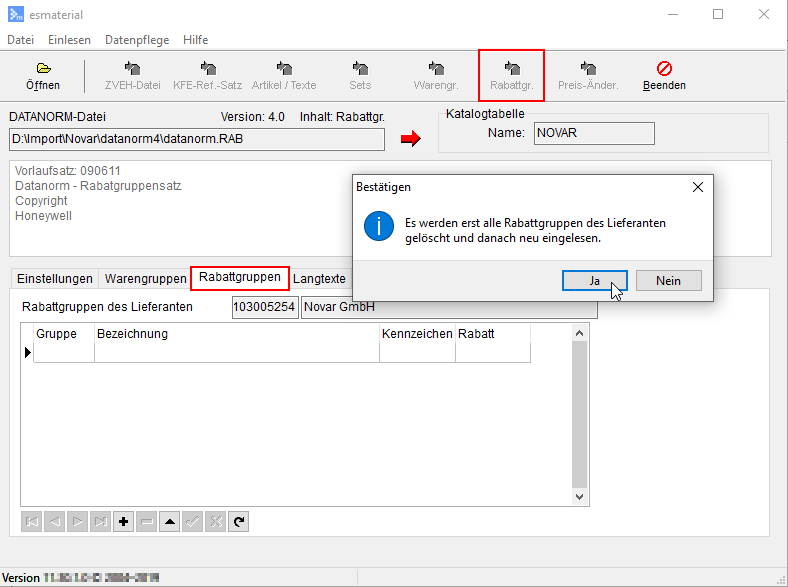788x587 pixels.
Task: Click the red arrow next to file path
Action: [x=410, y=139]
